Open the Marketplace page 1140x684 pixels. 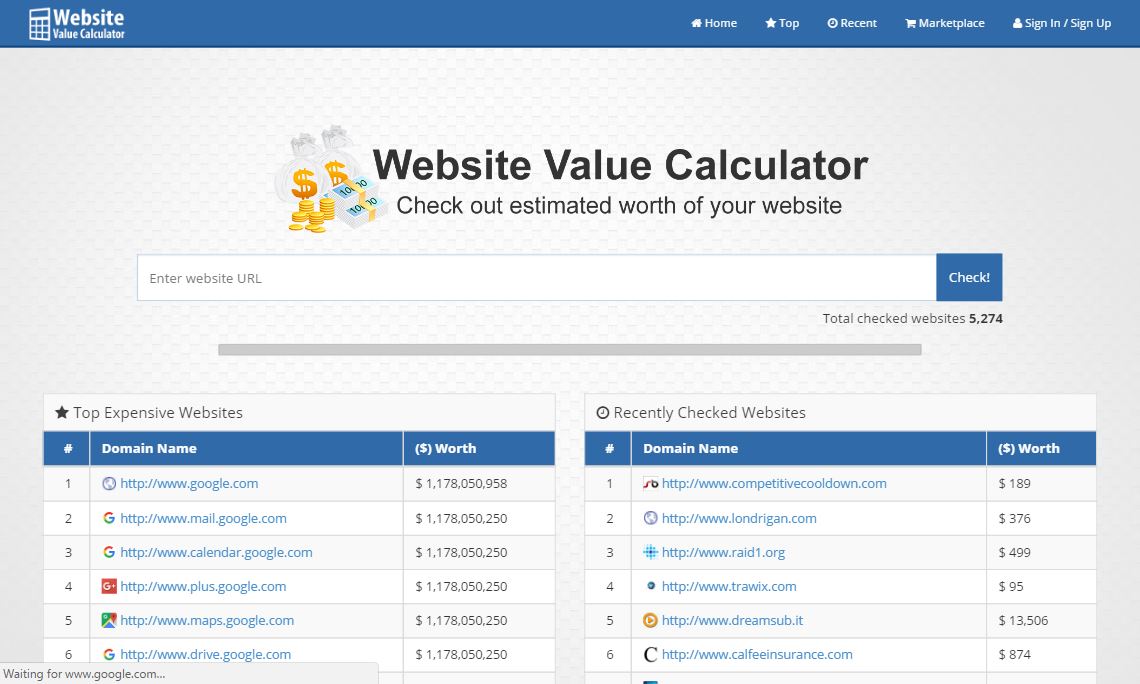(x=945, y=23)
